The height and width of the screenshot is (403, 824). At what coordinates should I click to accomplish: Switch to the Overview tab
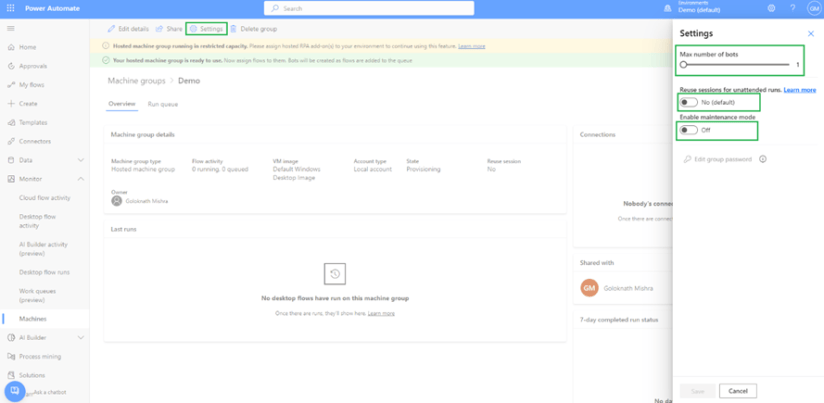(x=122, y=104)
